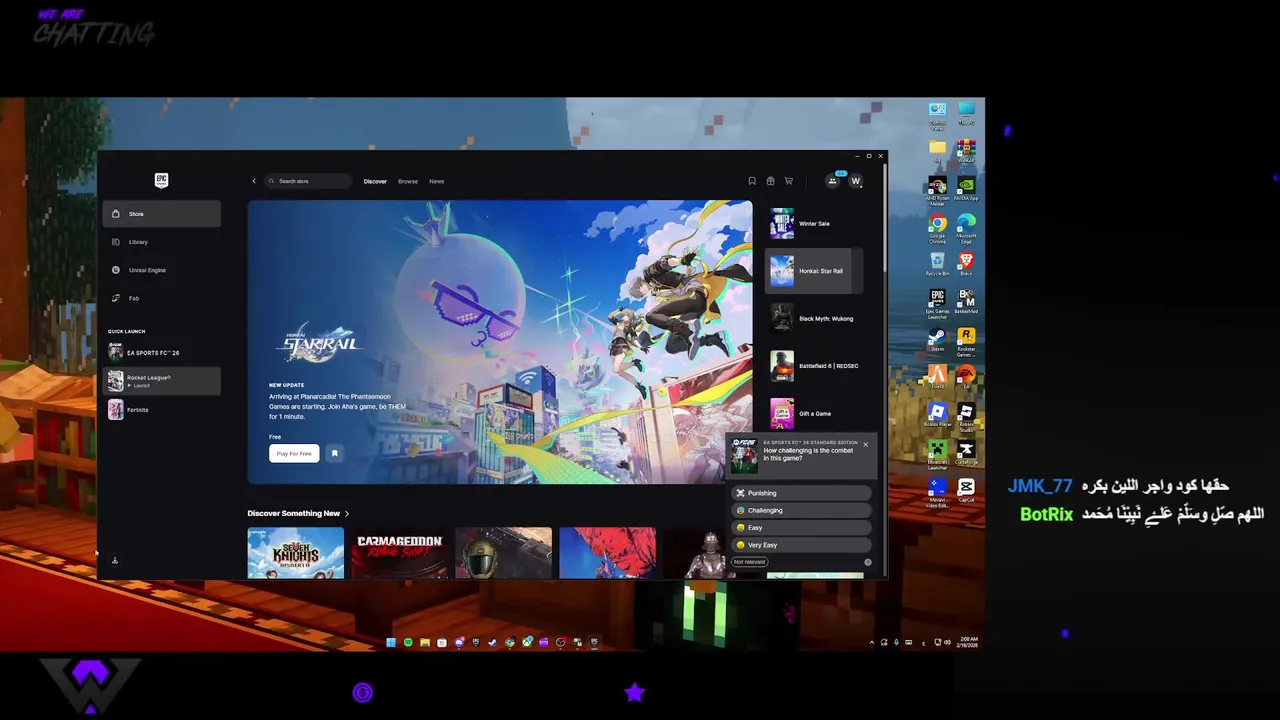The image size is (1280, 720).
Task: Open the Seven Knights game card
Action: pos(296,553)
